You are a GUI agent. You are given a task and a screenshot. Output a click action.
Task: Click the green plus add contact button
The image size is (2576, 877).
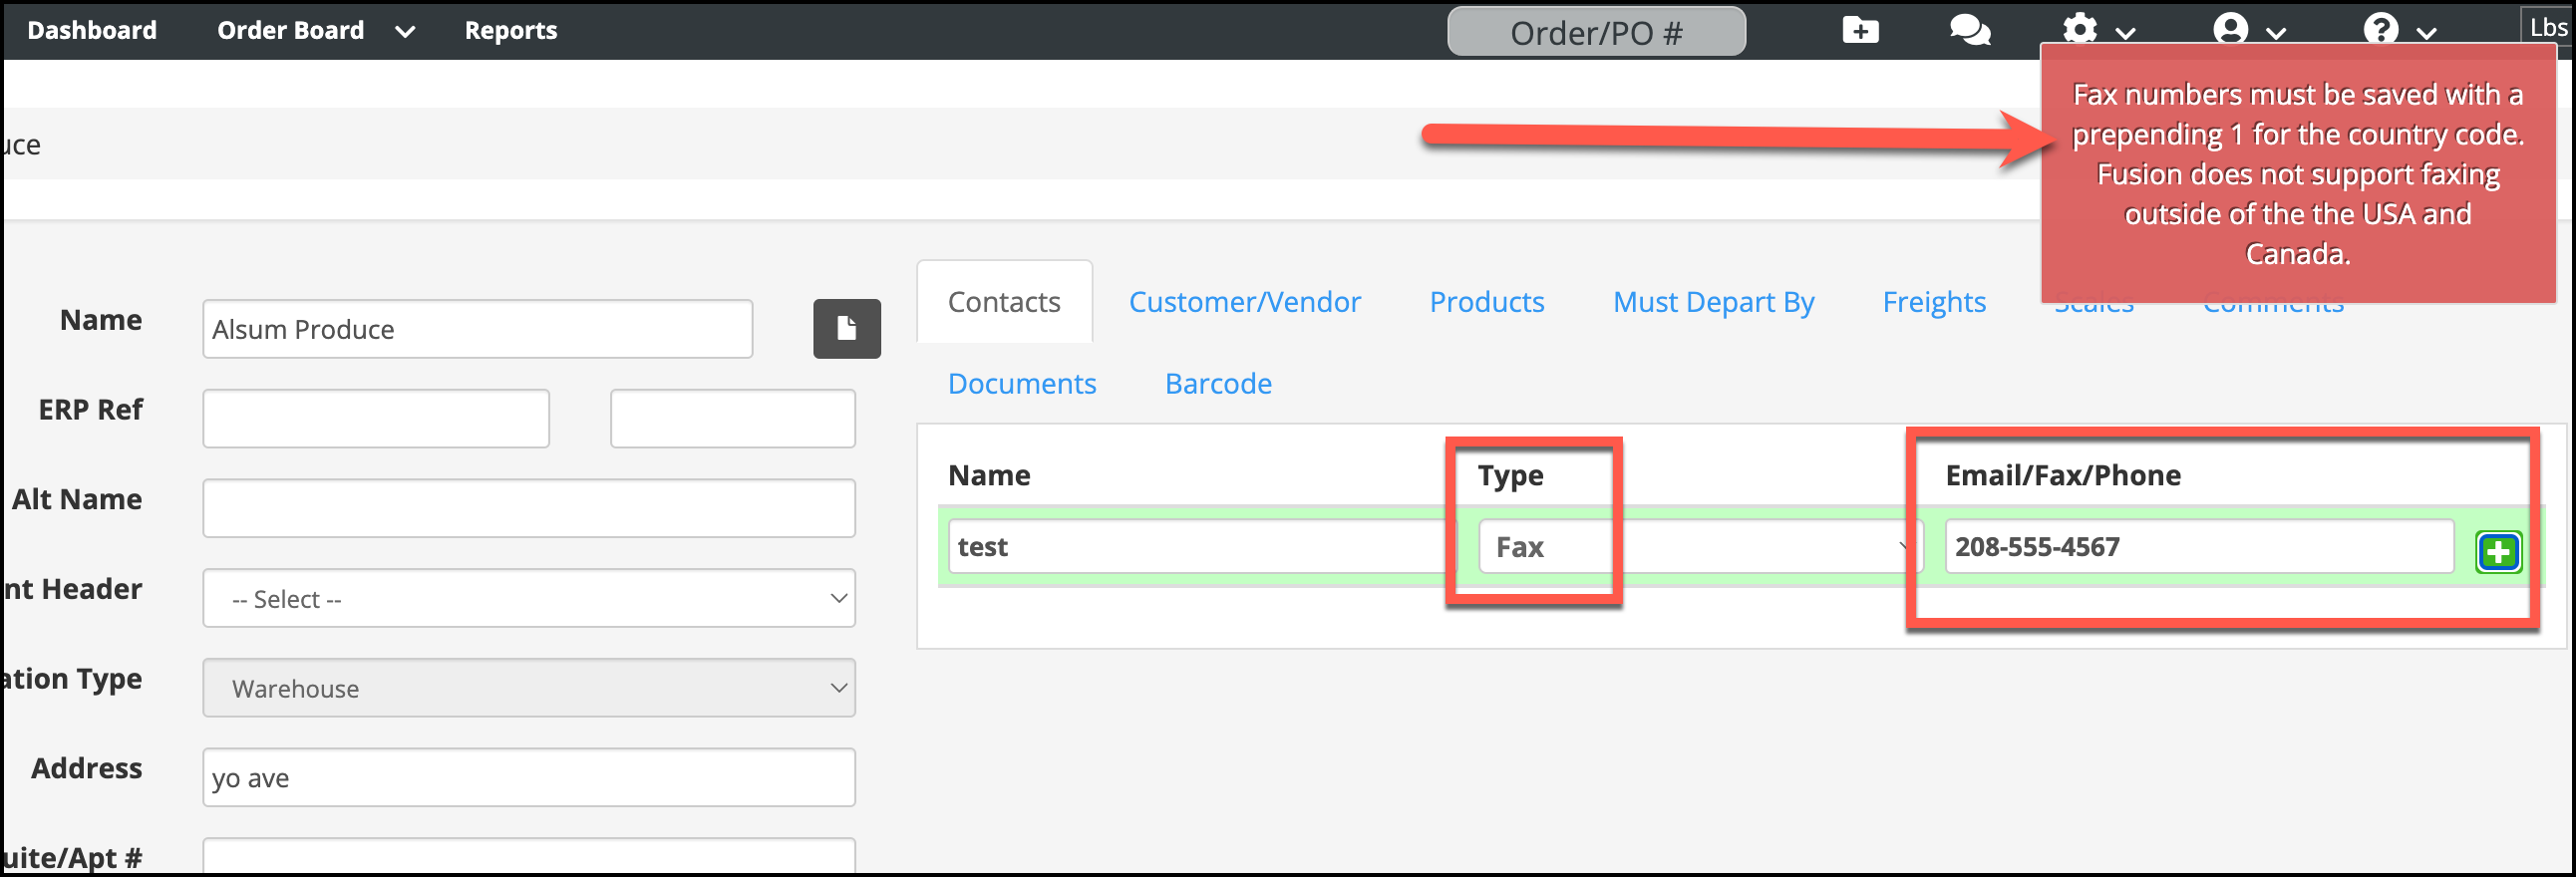(x=2497, y=551)
